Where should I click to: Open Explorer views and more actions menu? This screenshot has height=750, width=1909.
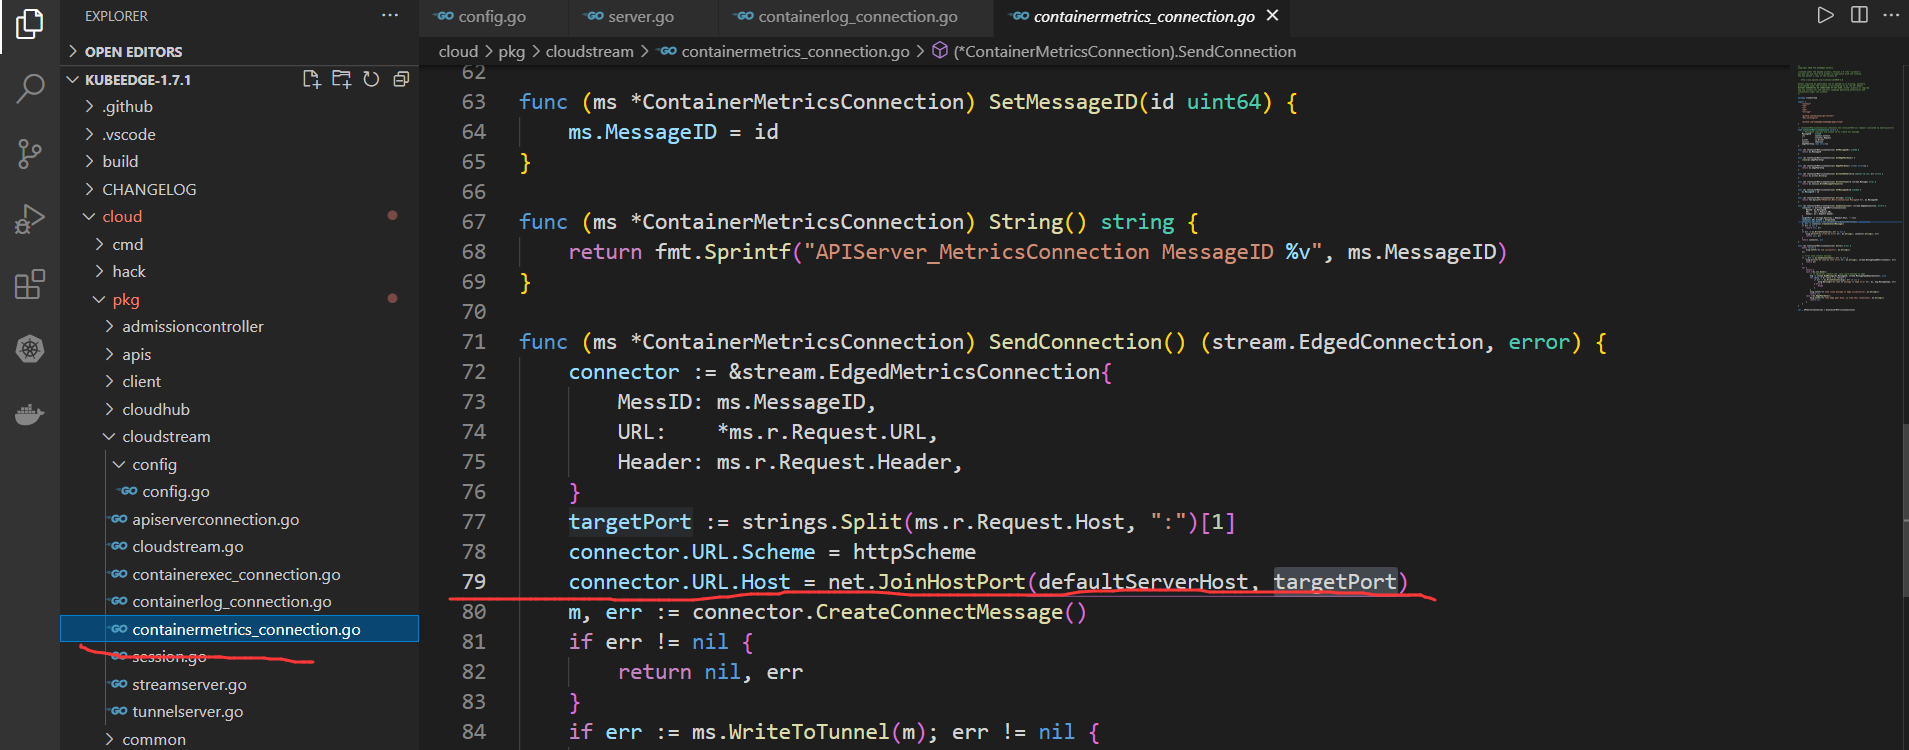tap(390, 16)
